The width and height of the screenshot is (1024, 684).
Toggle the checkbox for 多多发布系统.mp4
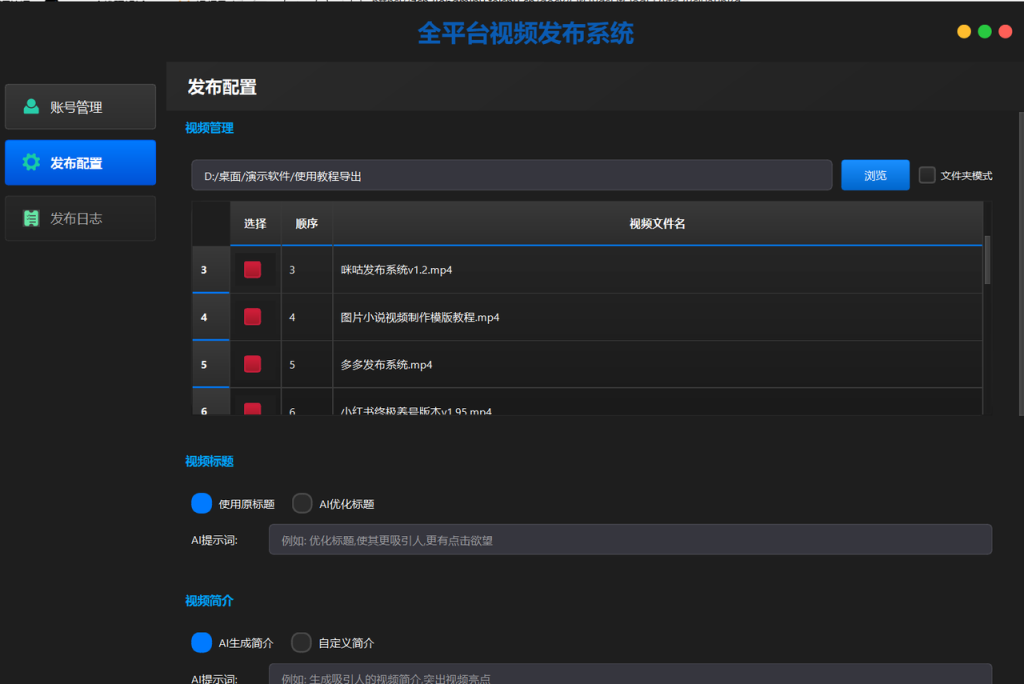point(253,364)
